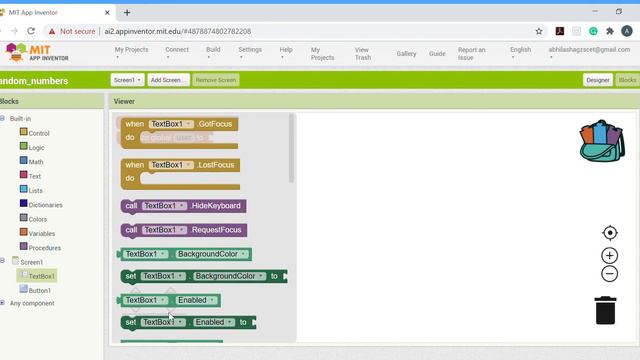Screen dimensions: 640x360
Task: Open the English language dropdown
Action: pos(520,53)
